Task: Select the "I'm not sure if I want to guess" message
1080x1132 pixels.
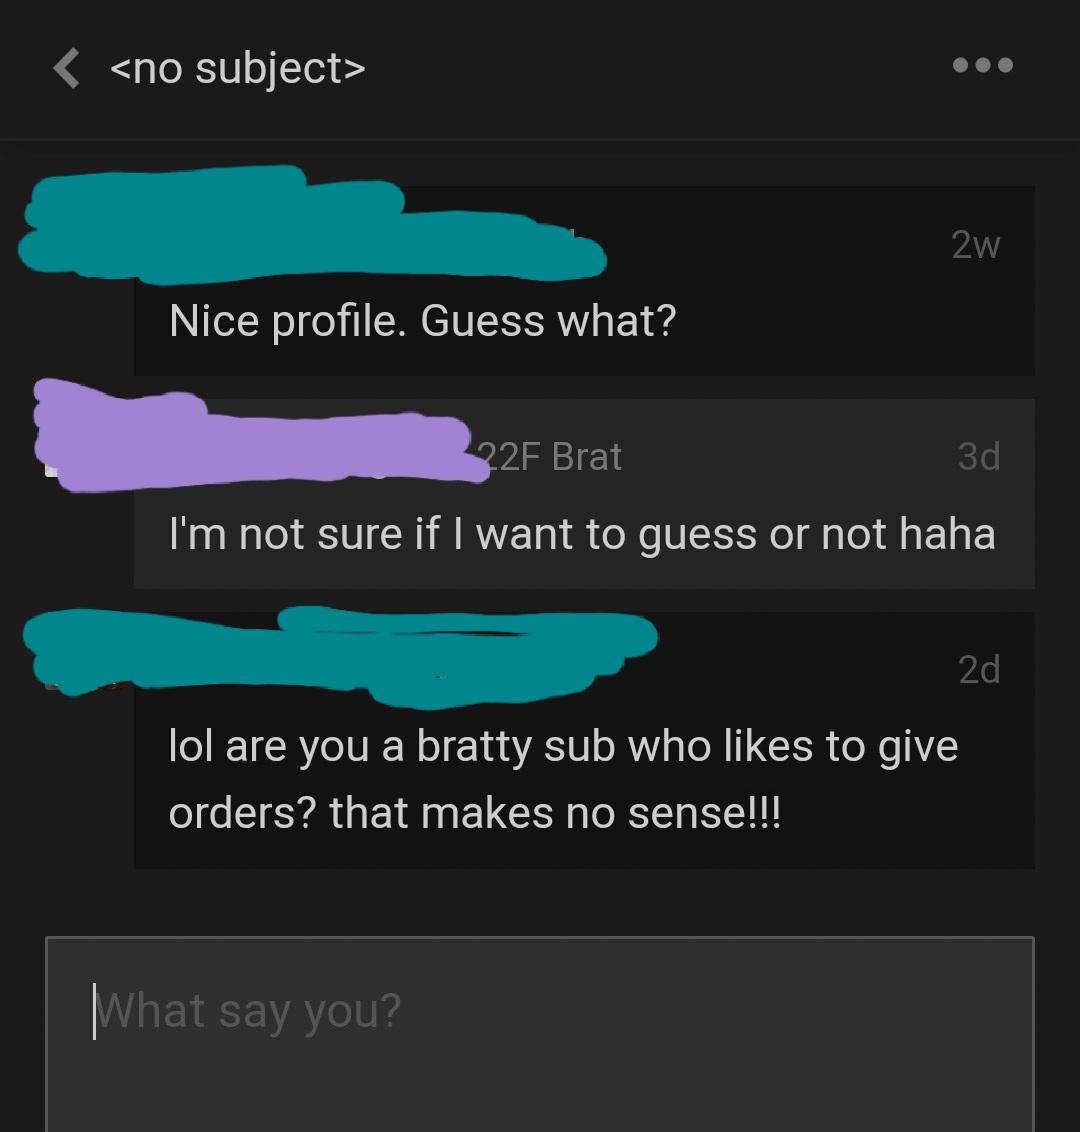Action: (581, 534)
